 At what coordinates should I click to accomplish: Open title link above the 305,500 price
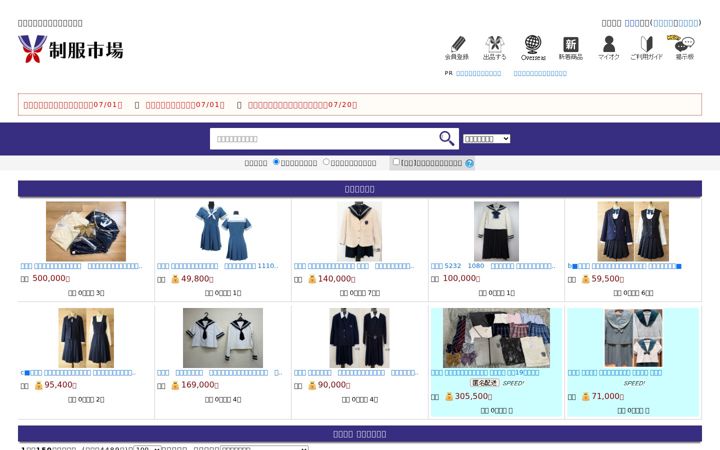(x=485, y=373)
